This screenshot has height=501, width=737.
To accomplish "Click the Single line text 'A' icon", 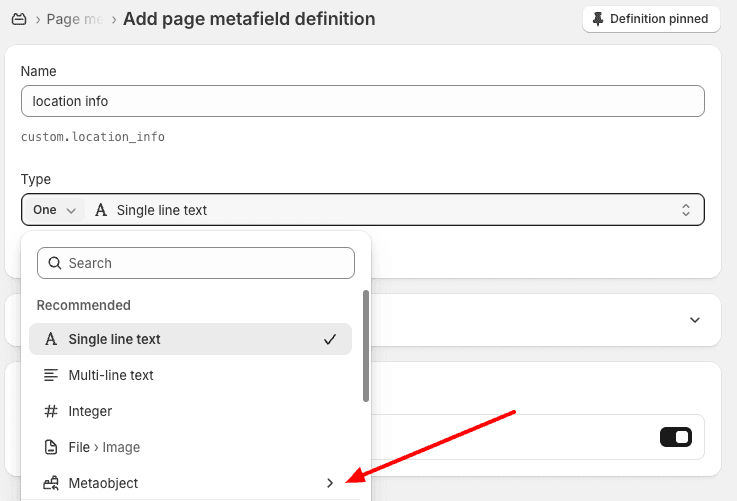I will pos(50,339).
